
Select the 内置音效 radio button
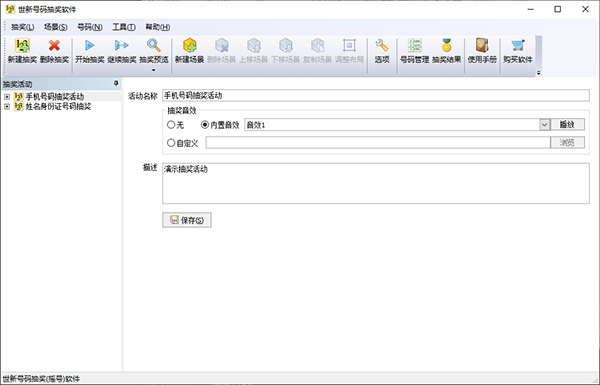[205, 125]
